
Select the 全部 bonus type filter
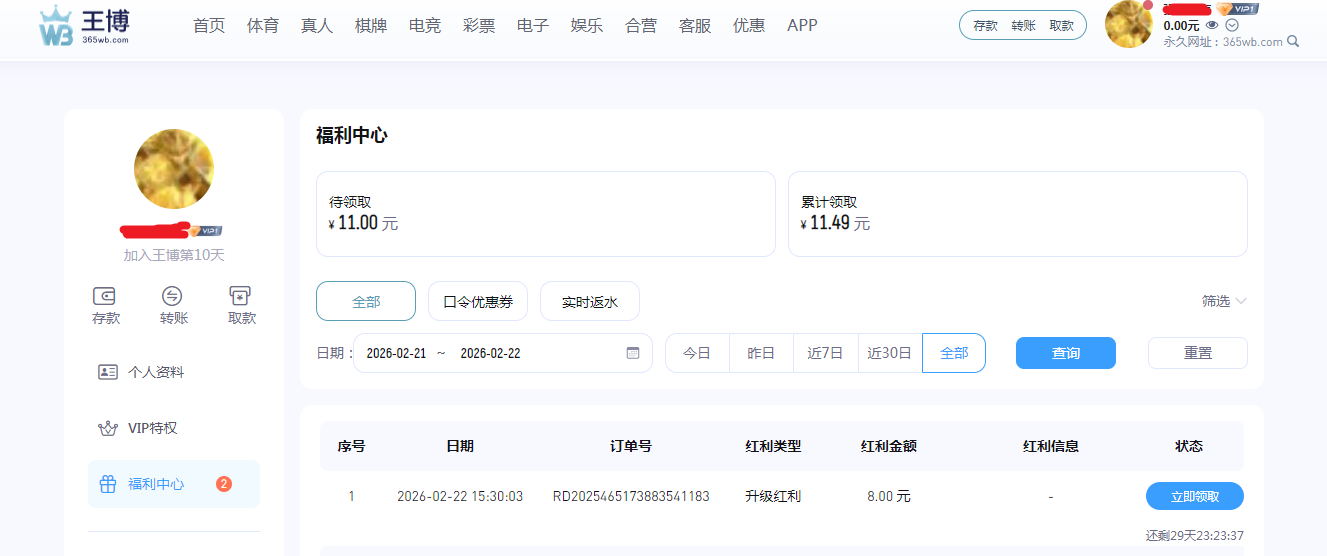tap(366, 301)
